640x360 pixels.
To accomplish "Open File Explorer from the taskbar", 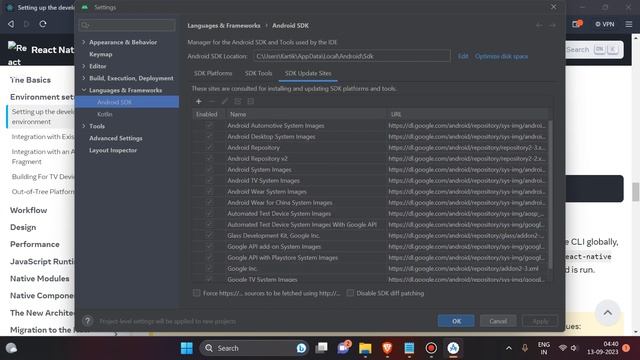I will pyautogui.click(x=365, y=348).
